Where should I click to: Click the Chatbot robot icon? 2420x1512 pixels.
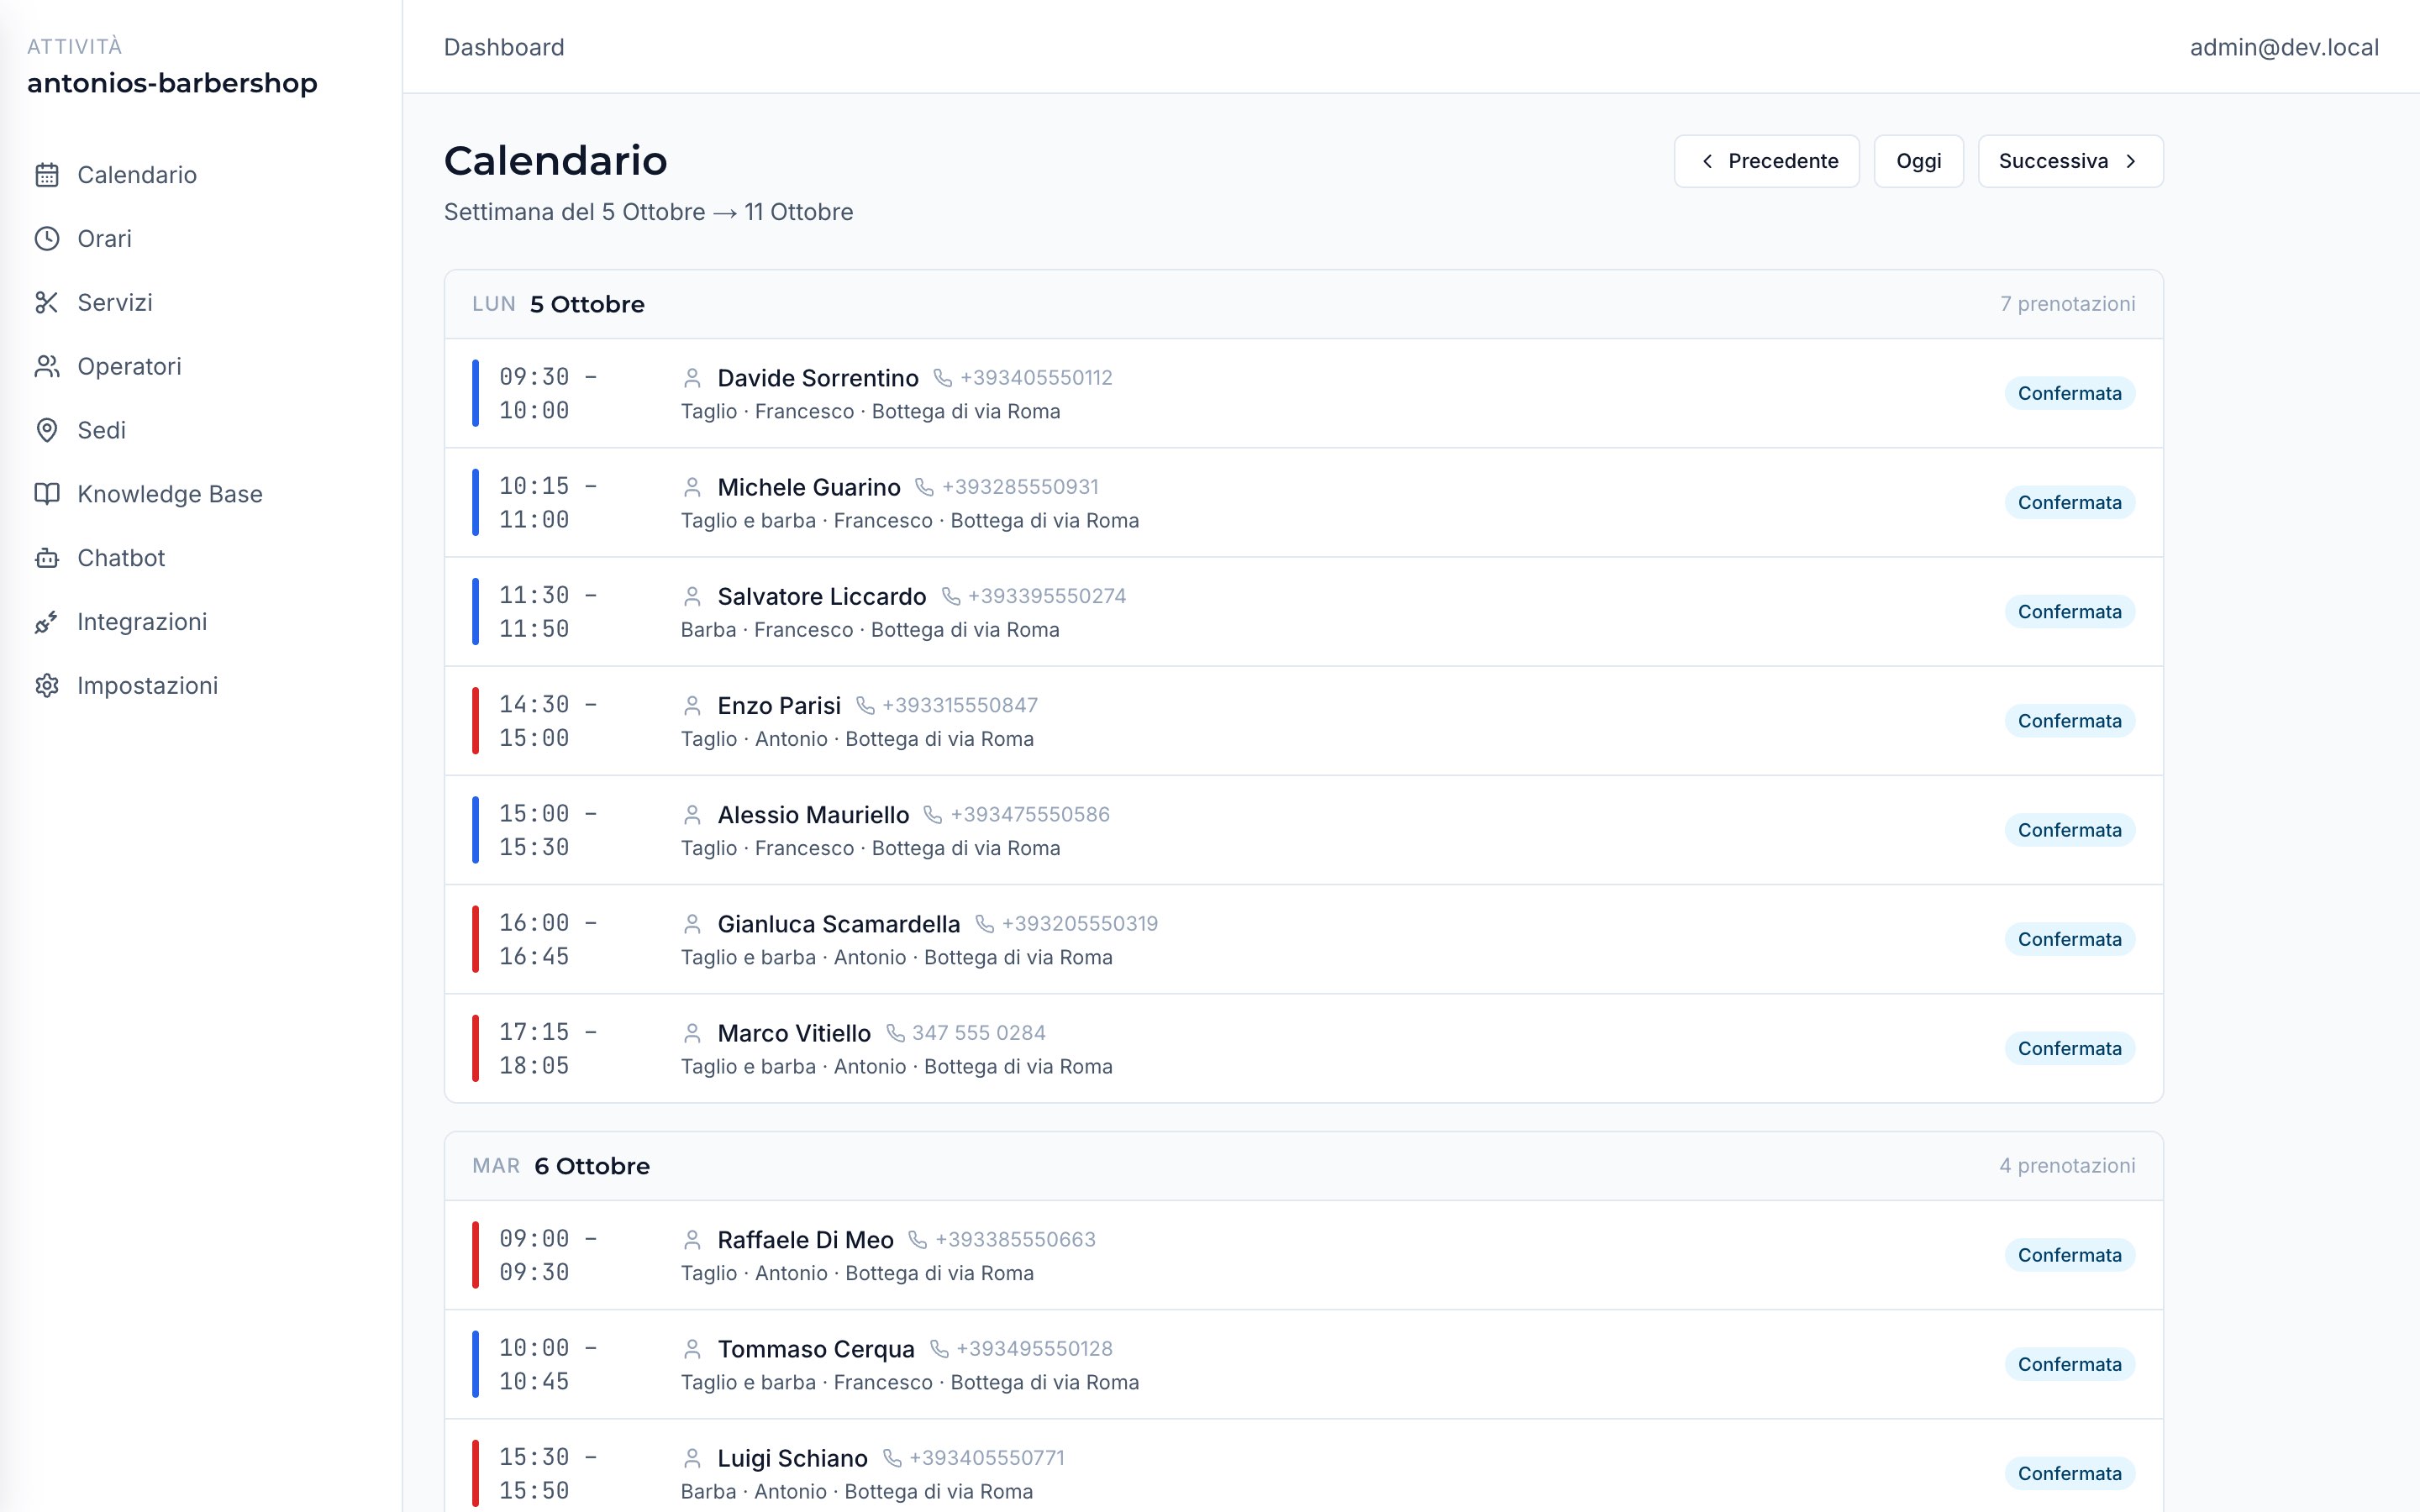[x=47, y=559]
